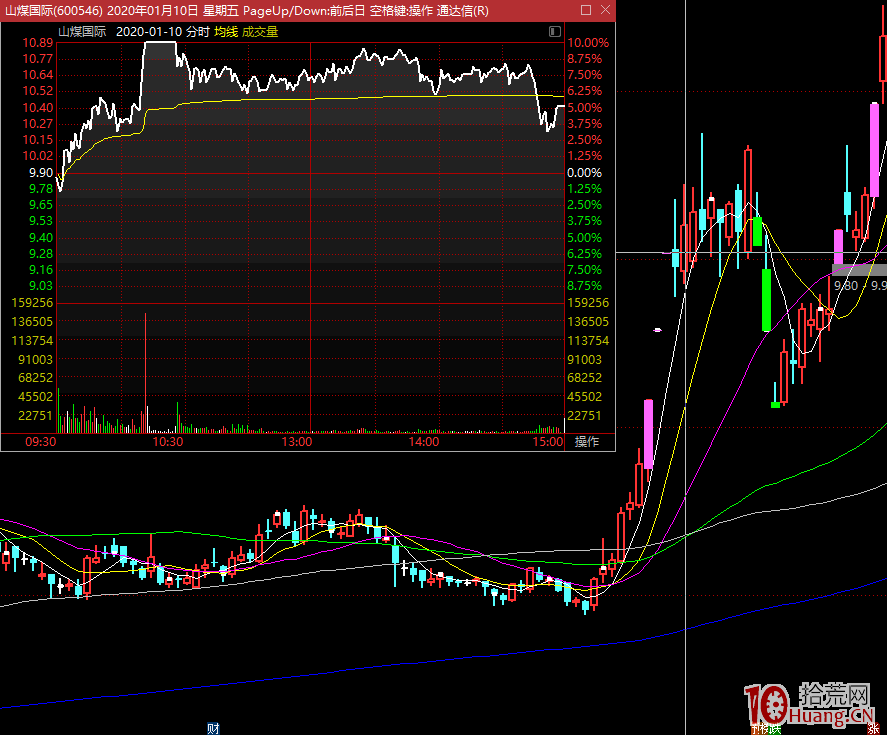Click the 财 marker at bottom of chart
The width and height of the screenshot is (887, 735).
212,727
